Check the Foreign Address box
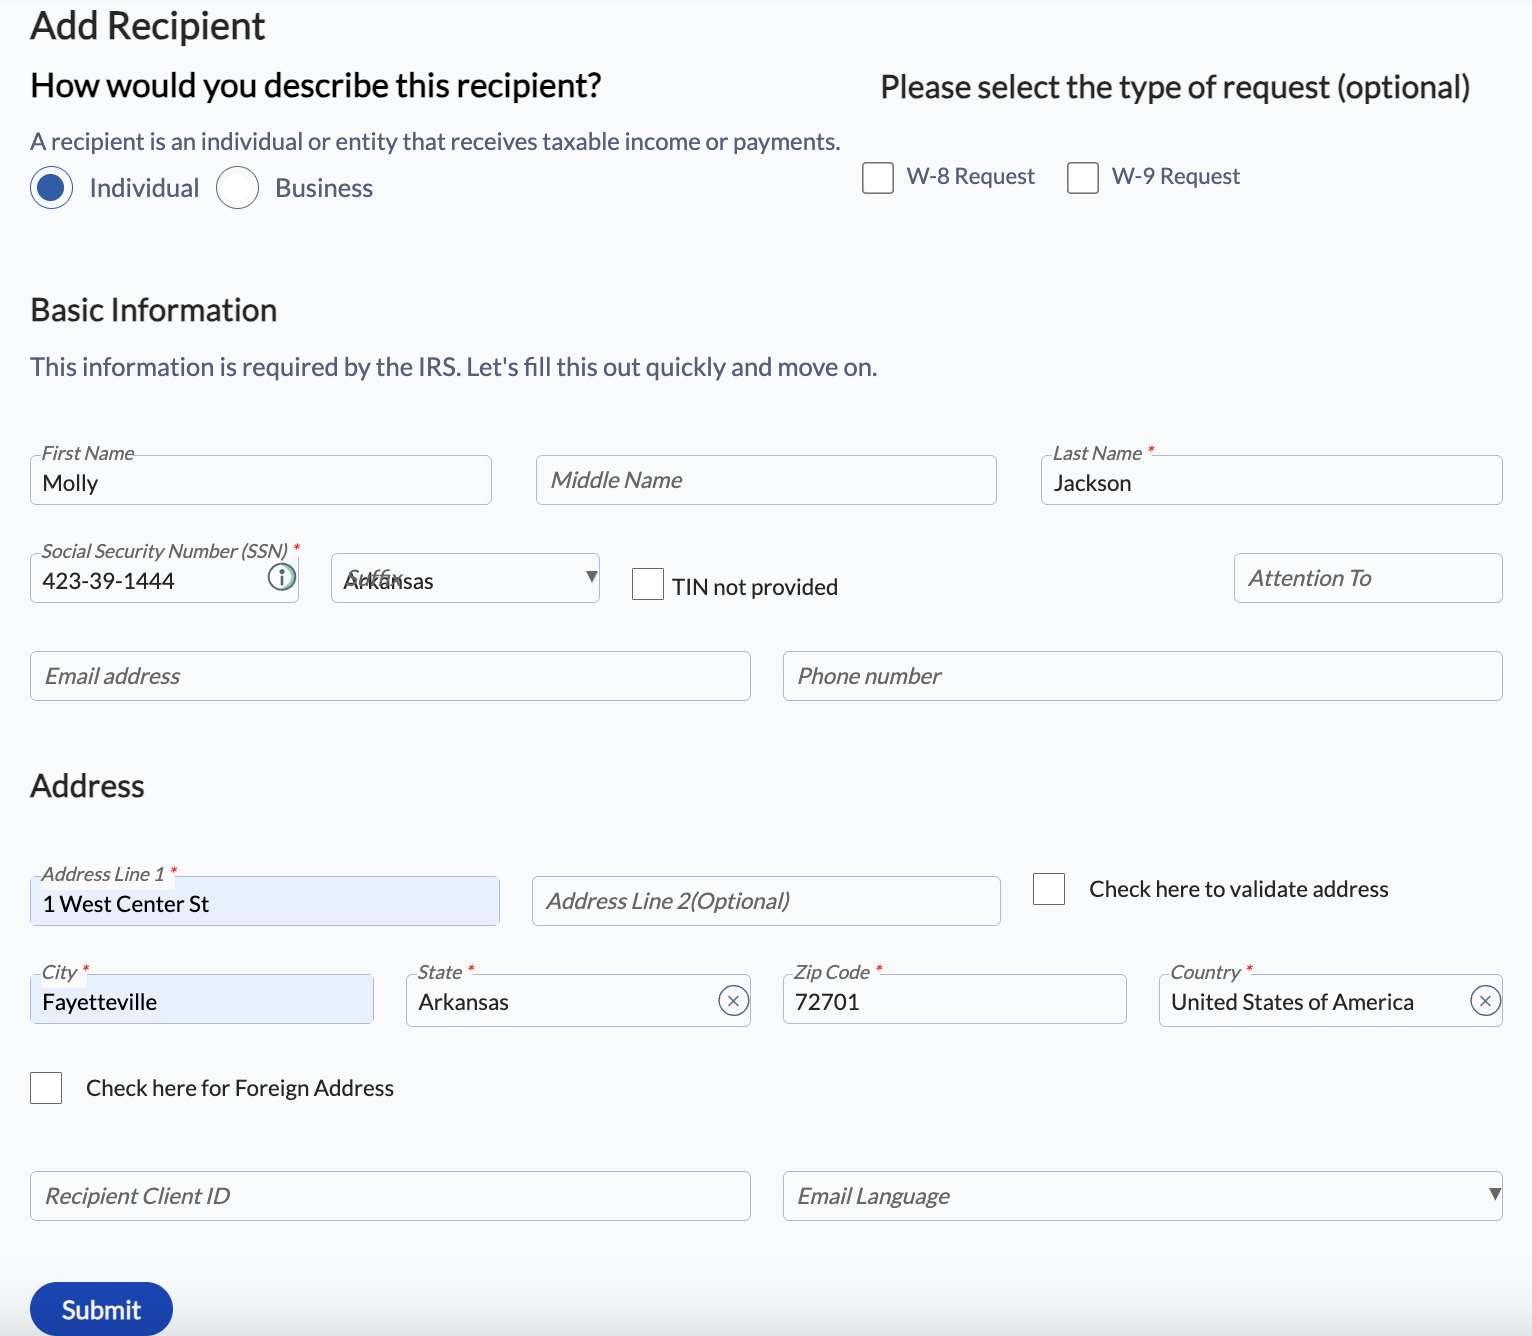This screenshot has height=1336, width=1532. pos(46,1088)
